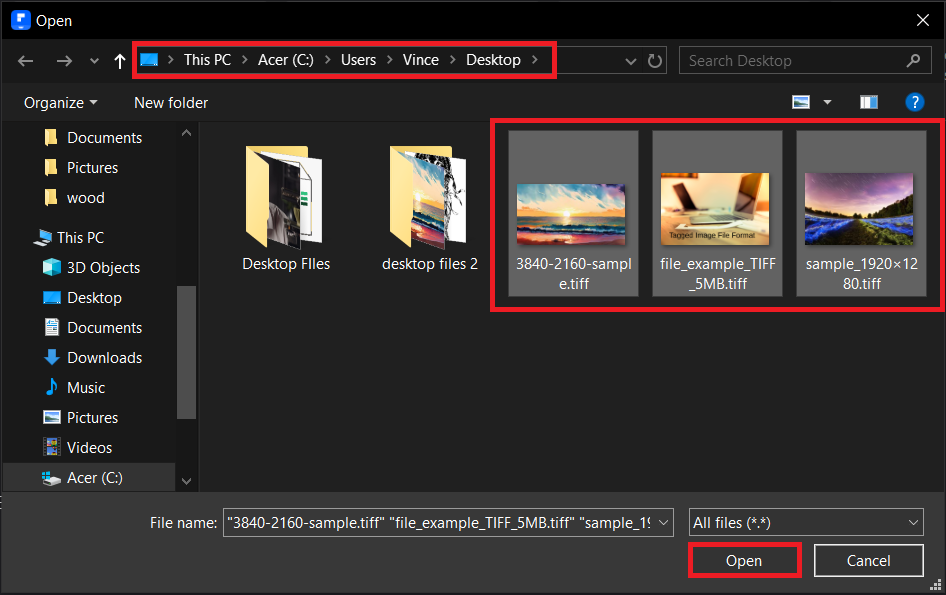Click New folder in the toolbar
946x595 pixels.
tap(170, 102)
